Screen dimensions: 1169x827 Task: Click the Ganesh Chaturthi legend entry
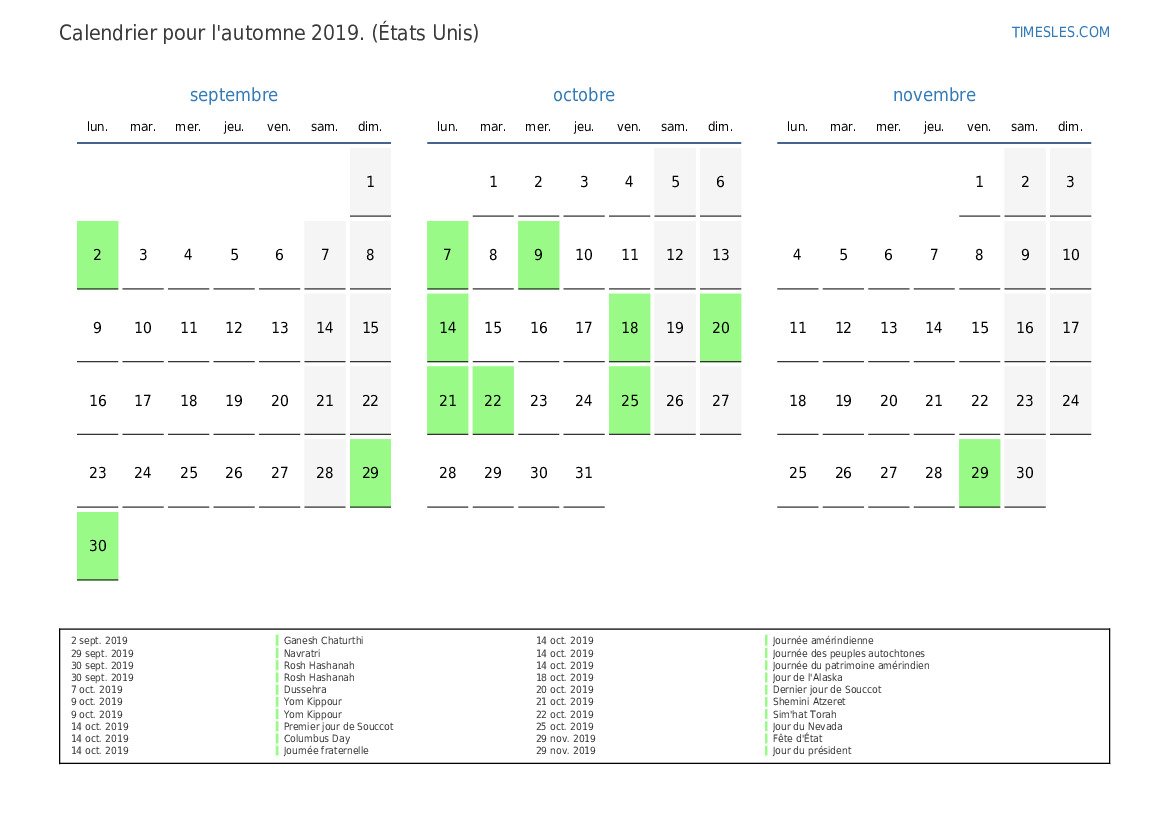click(324, 641)
